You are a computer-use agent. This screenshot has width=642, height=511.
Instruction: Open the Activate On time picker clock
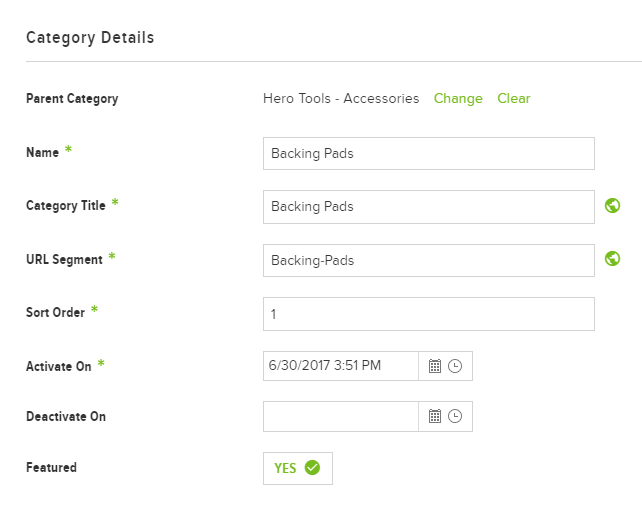(x=455, y=366)
